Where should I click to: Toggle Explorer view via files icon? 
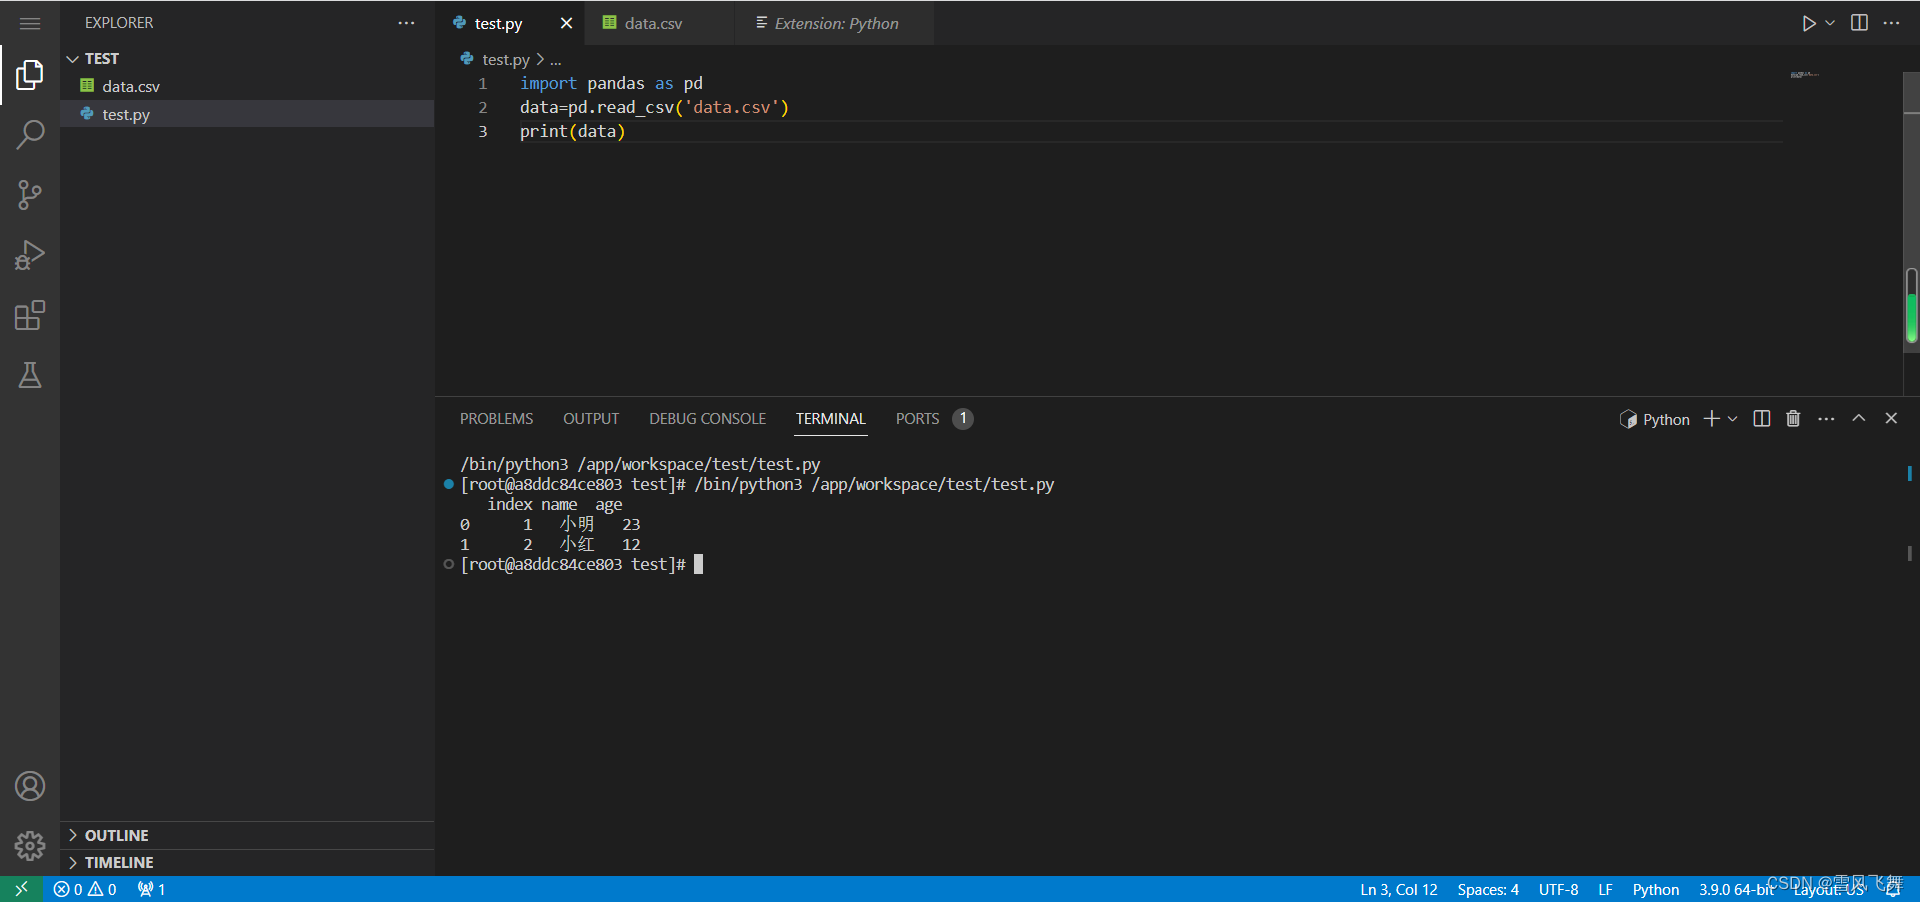[x=30, y=74]
